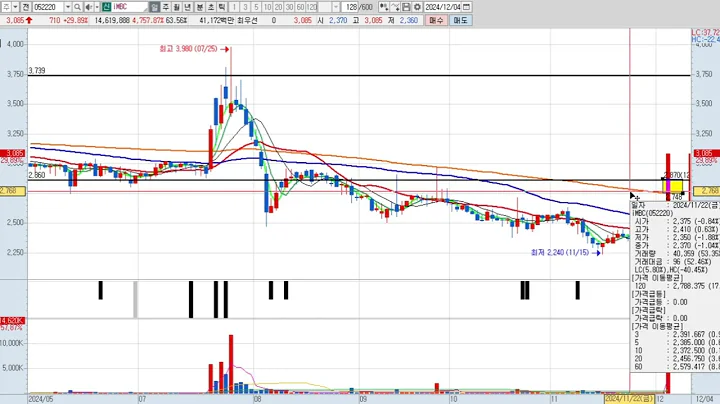This screenshot has height=404, width=720.
Task: Click the 매수 buy button
Action: (x=436, y=20)
